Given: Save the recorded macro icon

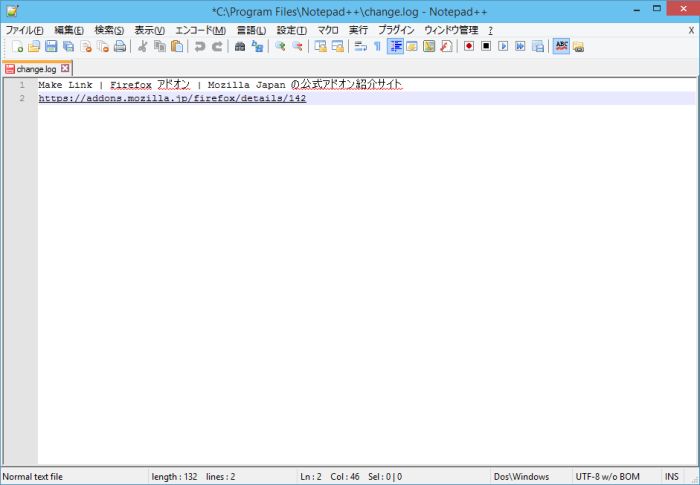Looking at the screenshot, I should (538, 46).
